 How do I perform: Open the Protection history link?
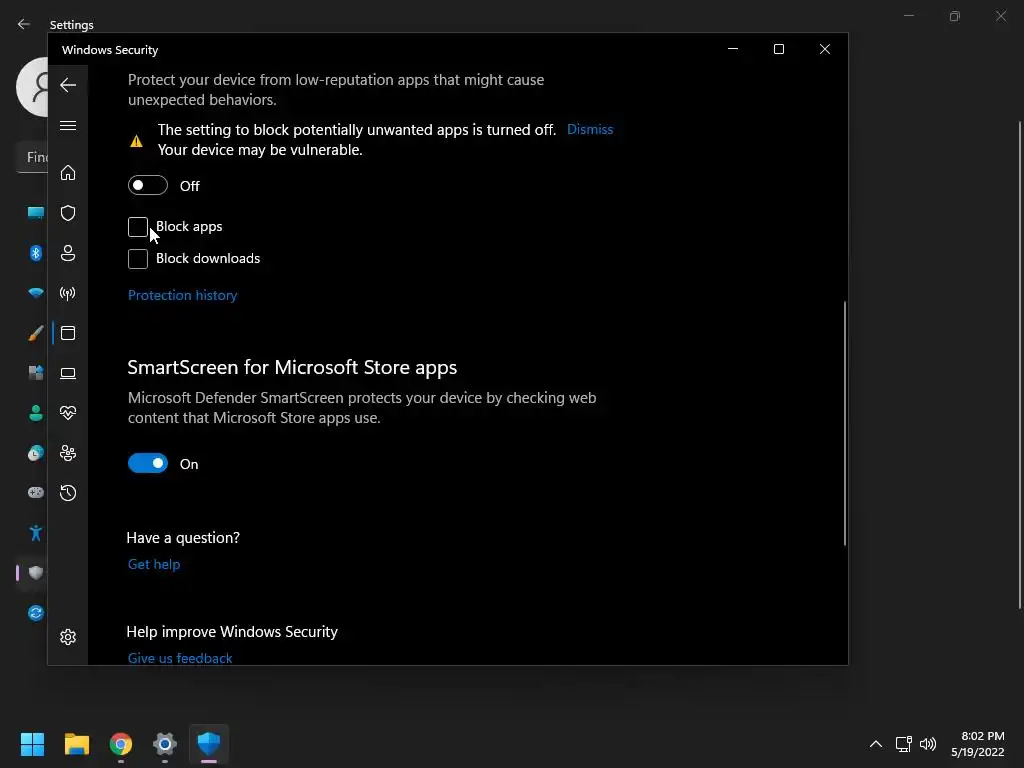(182, 295)
